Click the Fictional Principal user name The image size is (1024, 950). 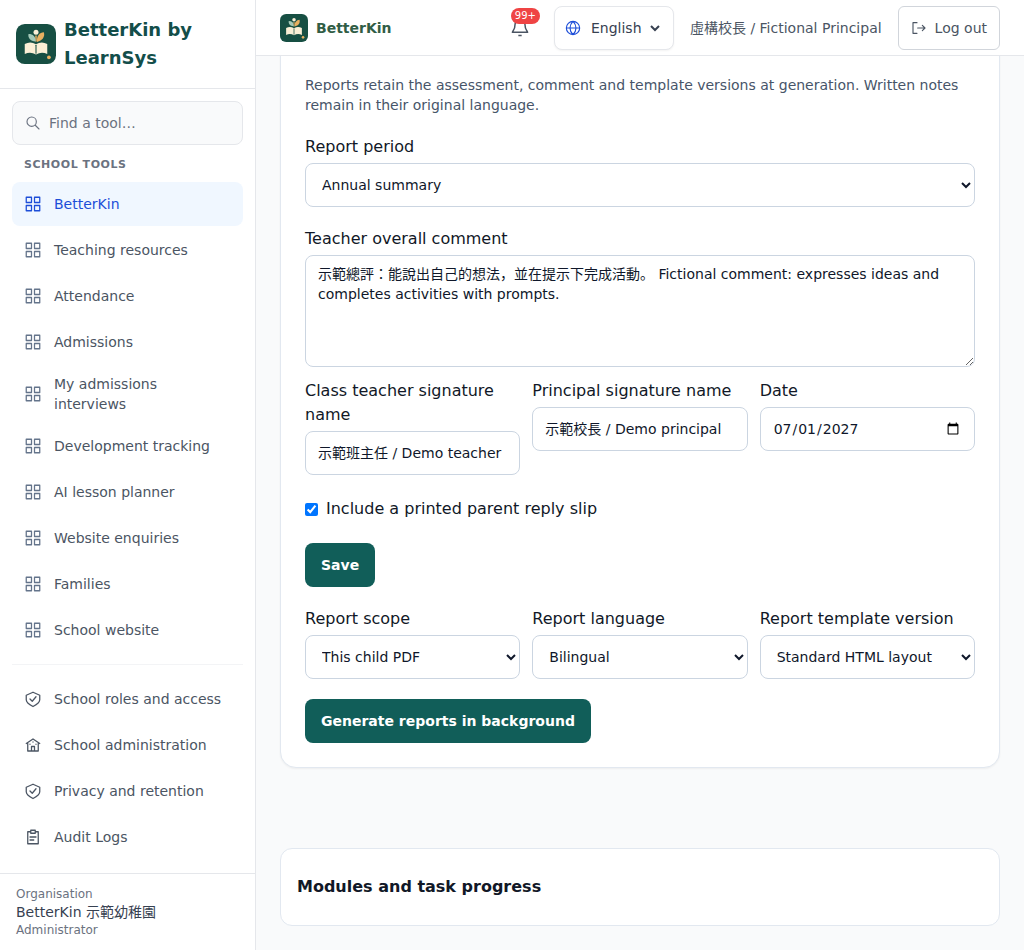pos(786,28)
